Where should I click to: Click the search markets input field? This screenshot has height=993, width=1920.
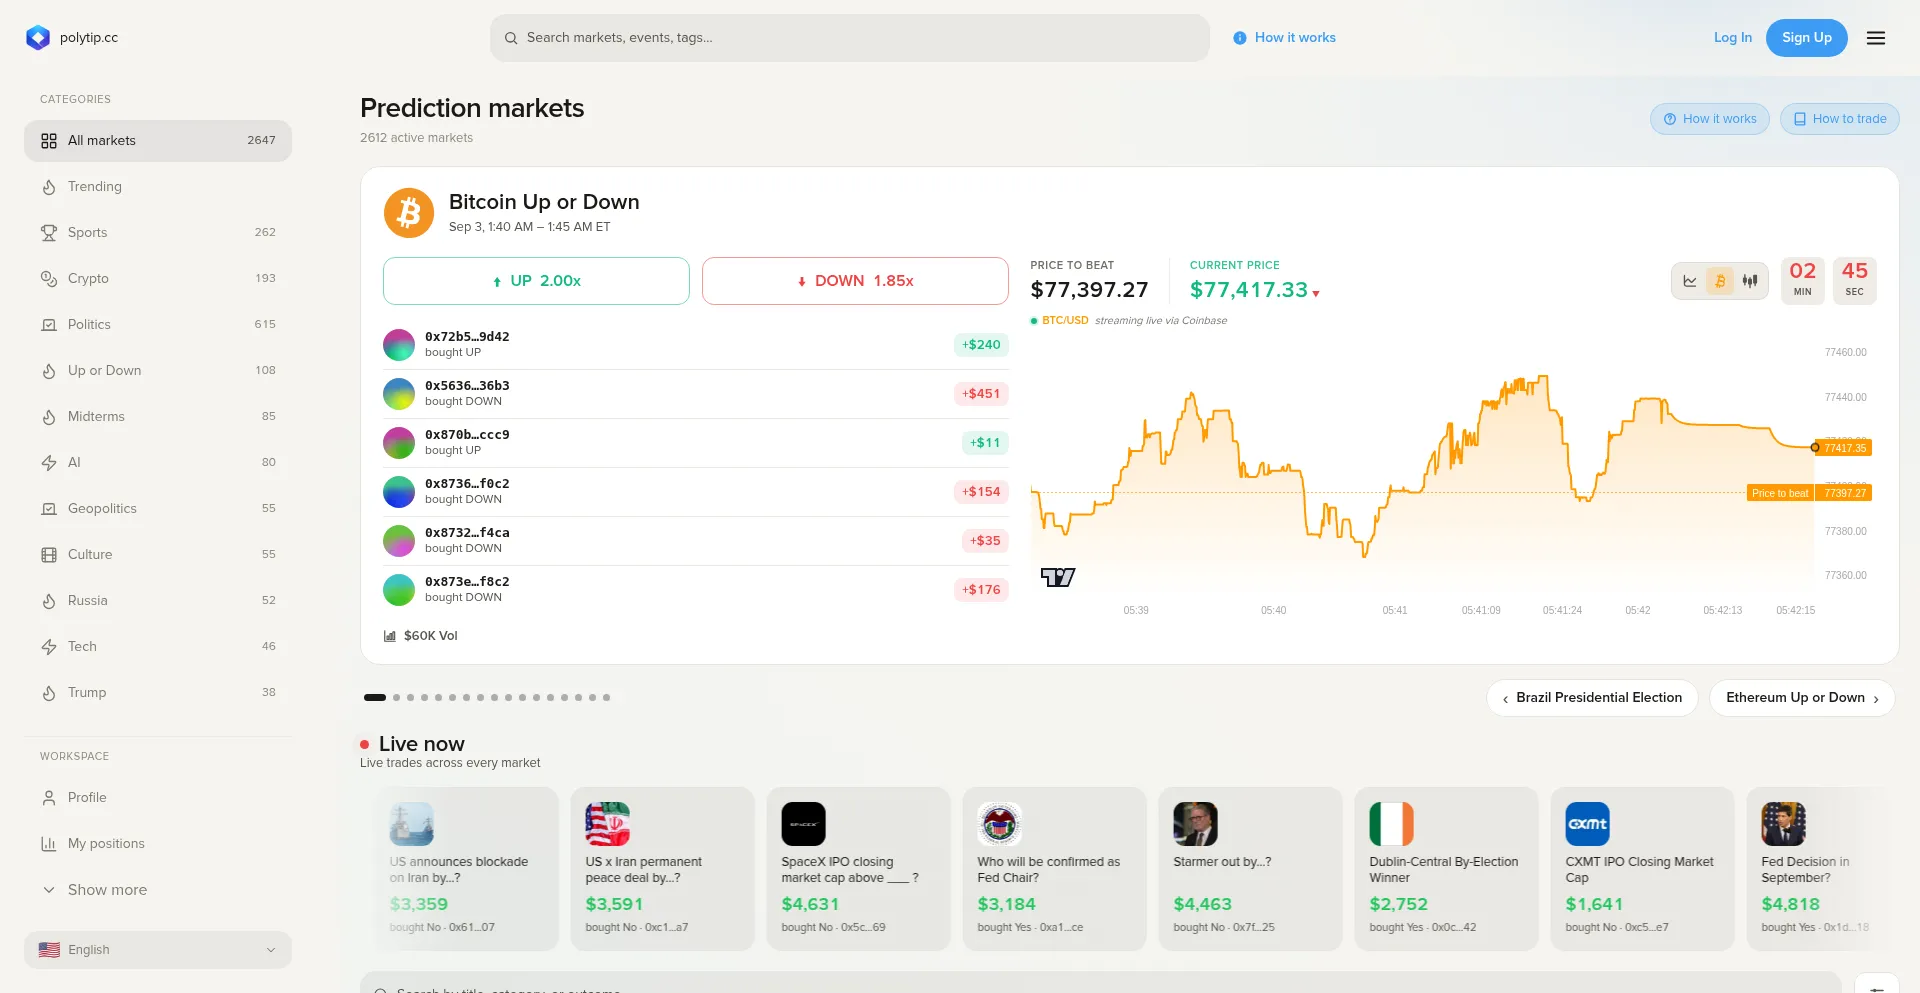point(850,38)
